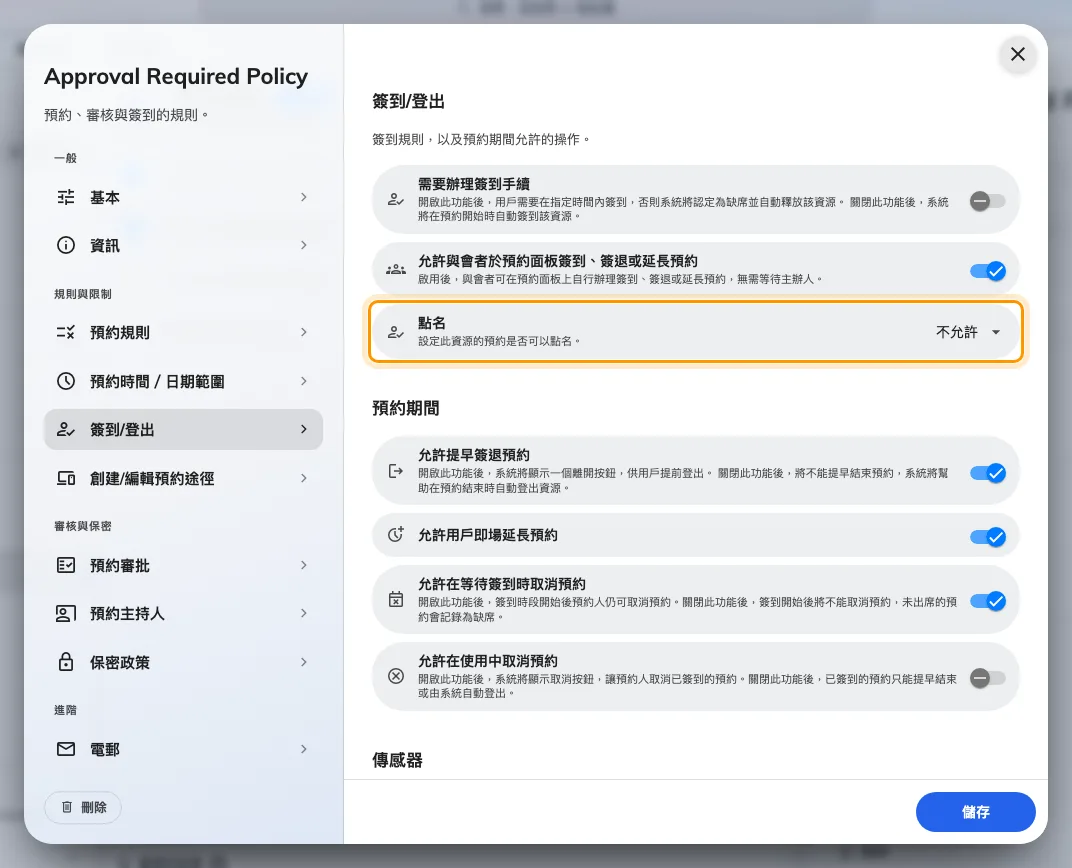
Task: Close the policy dialog with the X button
Action: [x=1018, y=54]
